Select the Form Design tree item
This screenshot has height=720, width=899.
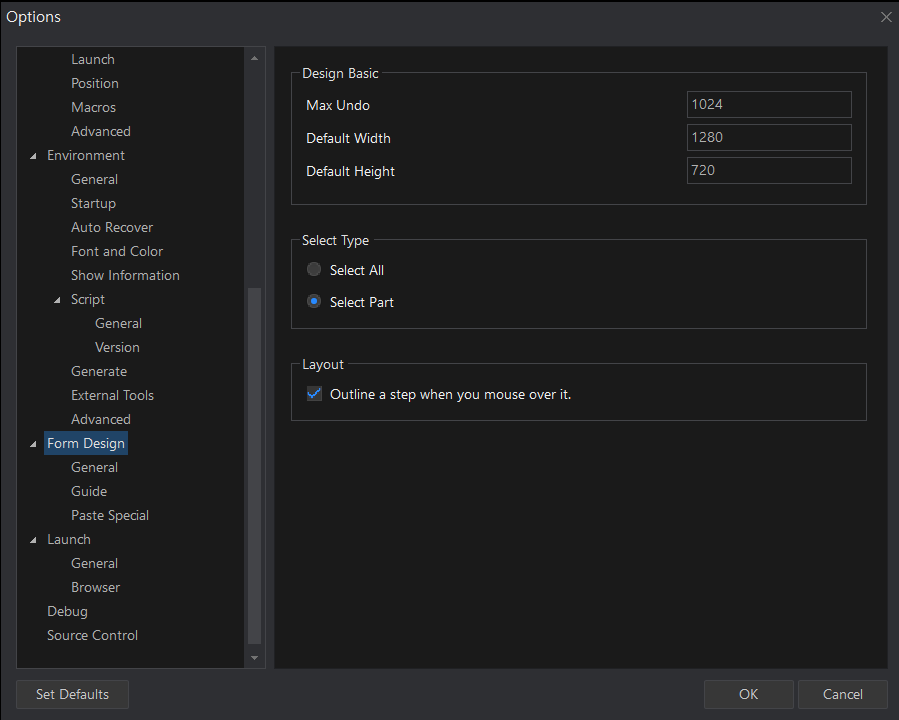point(86,443)
